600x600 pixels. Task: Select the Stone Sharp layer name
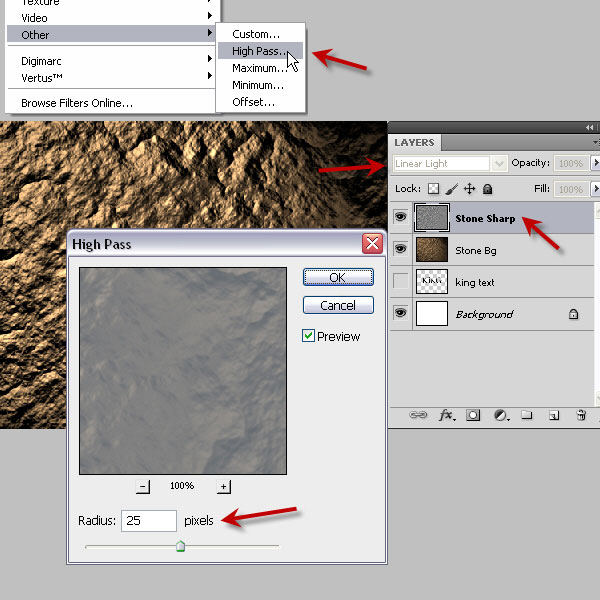pos(485,218)
